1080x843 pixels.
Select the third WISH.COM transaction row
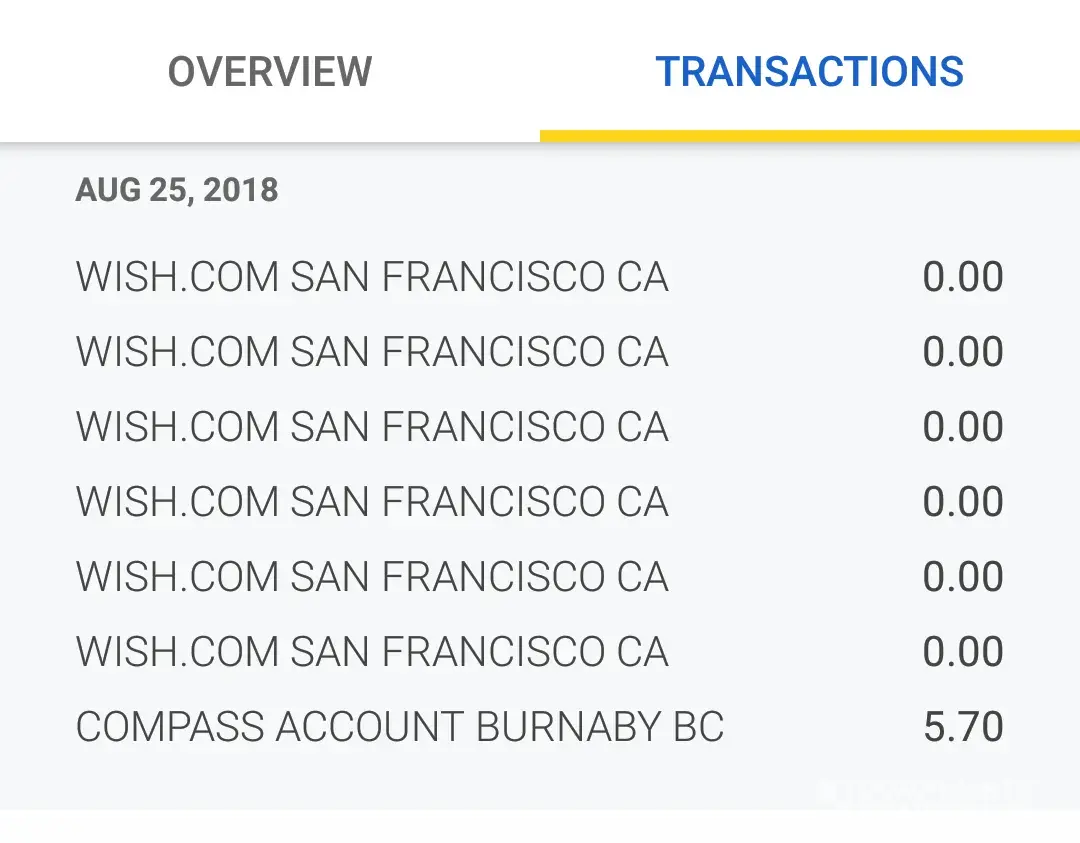click(x=372, y=427)
